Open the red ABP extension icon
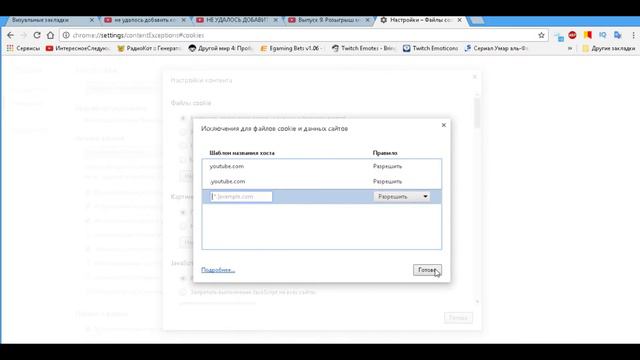Screen dimensions: 640x360 [x=572, y=35]
